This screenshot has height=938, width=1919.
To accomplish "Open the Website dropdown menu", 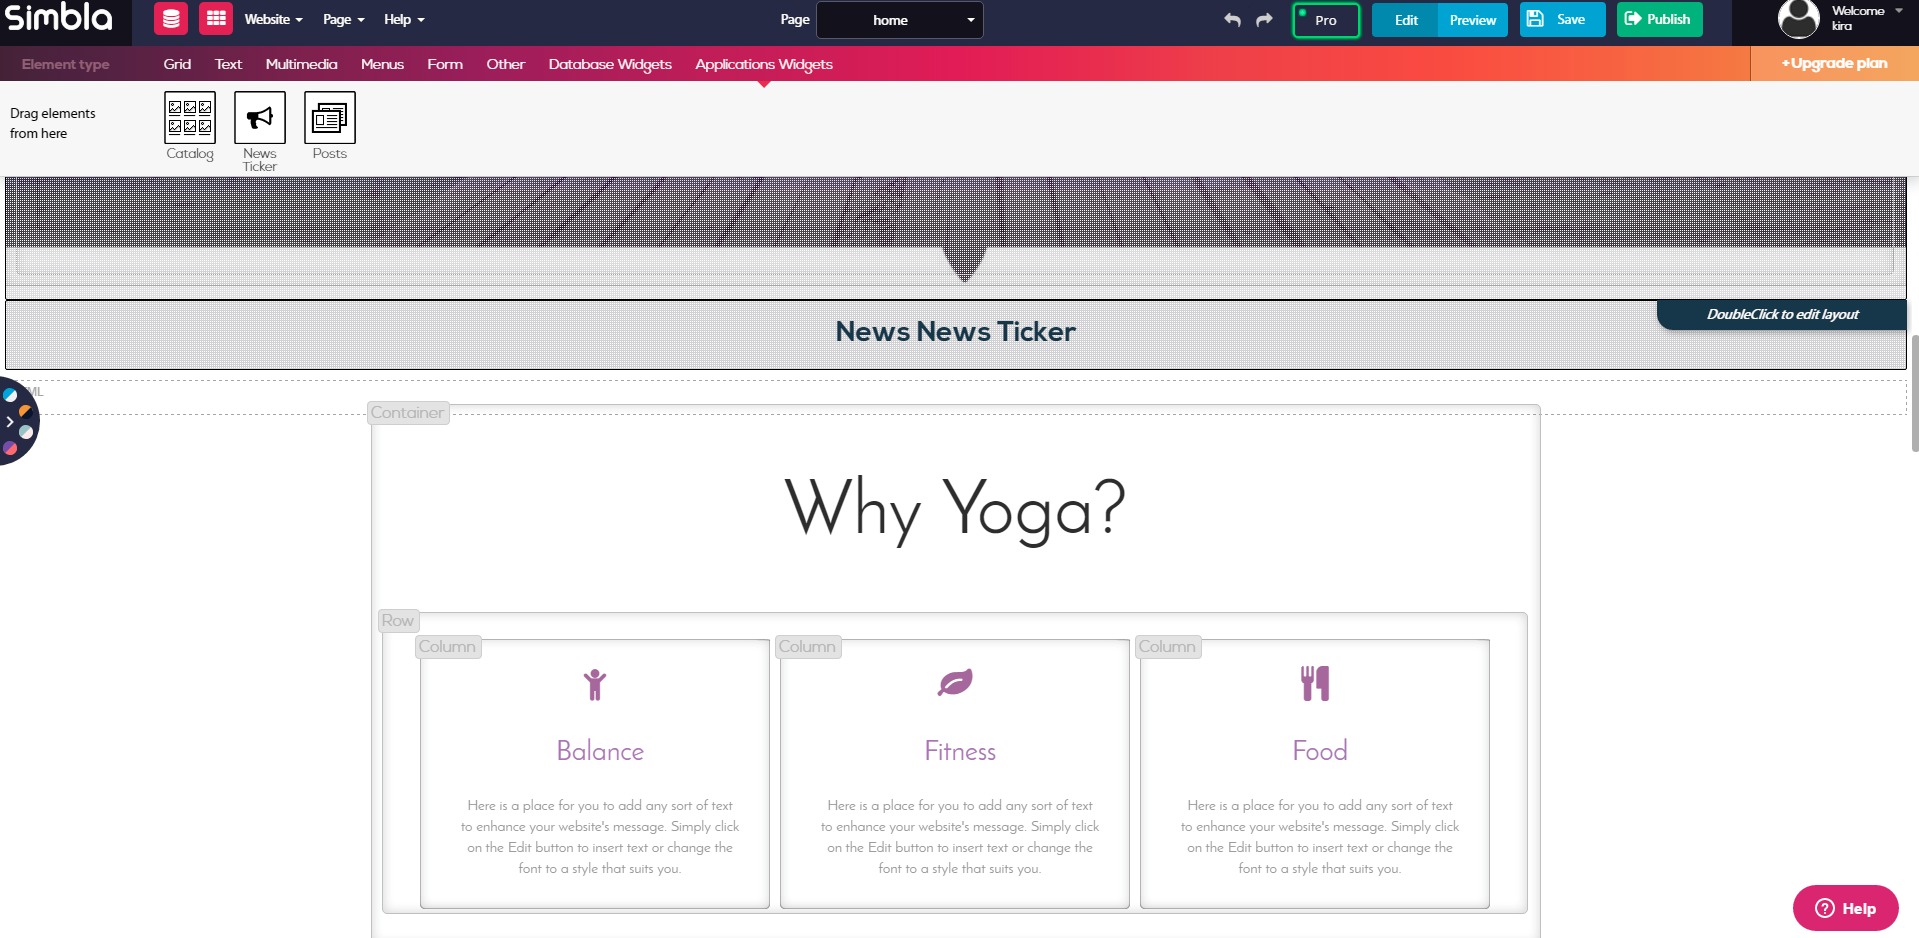I will pyautogui.click(x=273, y=19).
